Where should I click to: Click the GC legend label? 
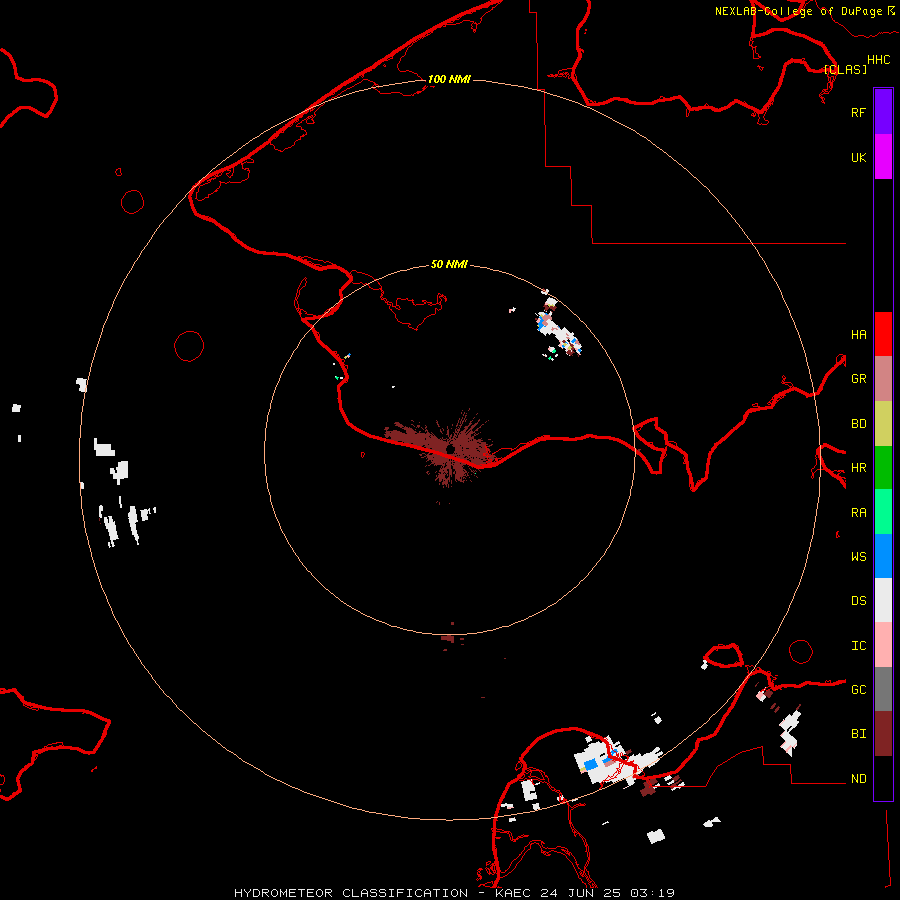(x=858, y=690)
